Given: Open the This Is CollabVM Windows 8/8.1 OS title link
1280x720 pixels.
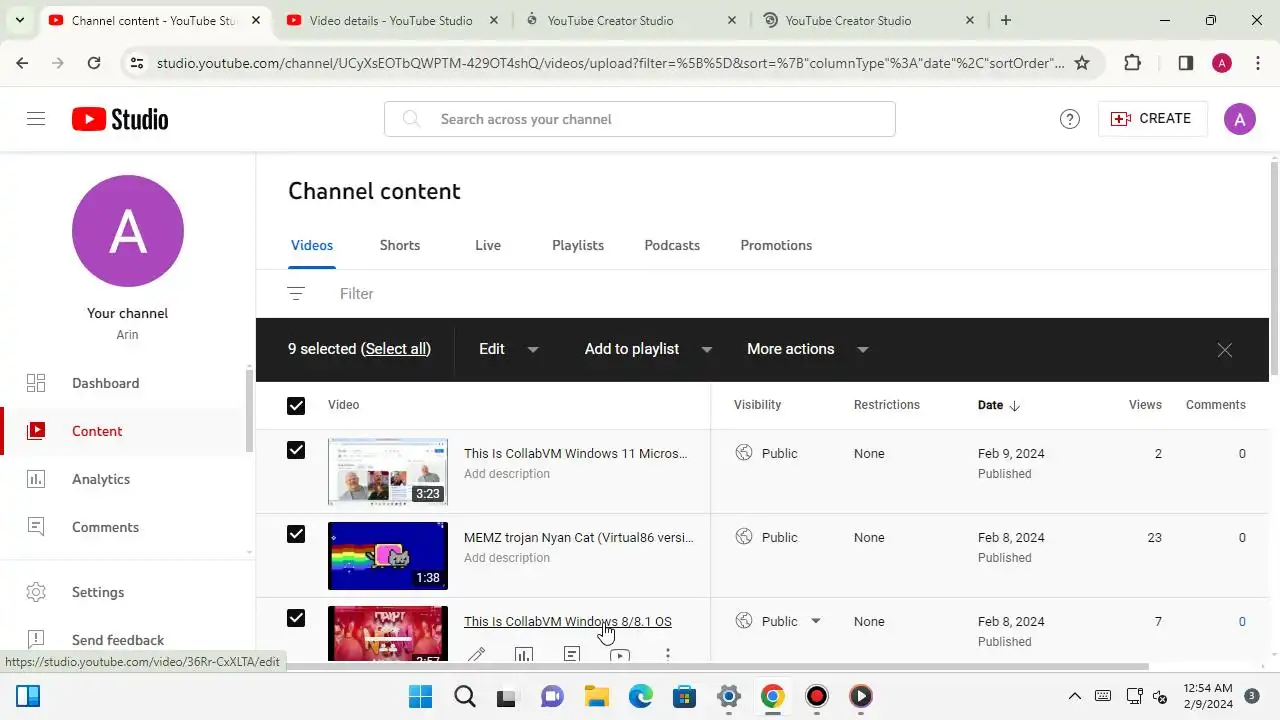Looking at the screenshot, I should [568, 621].
